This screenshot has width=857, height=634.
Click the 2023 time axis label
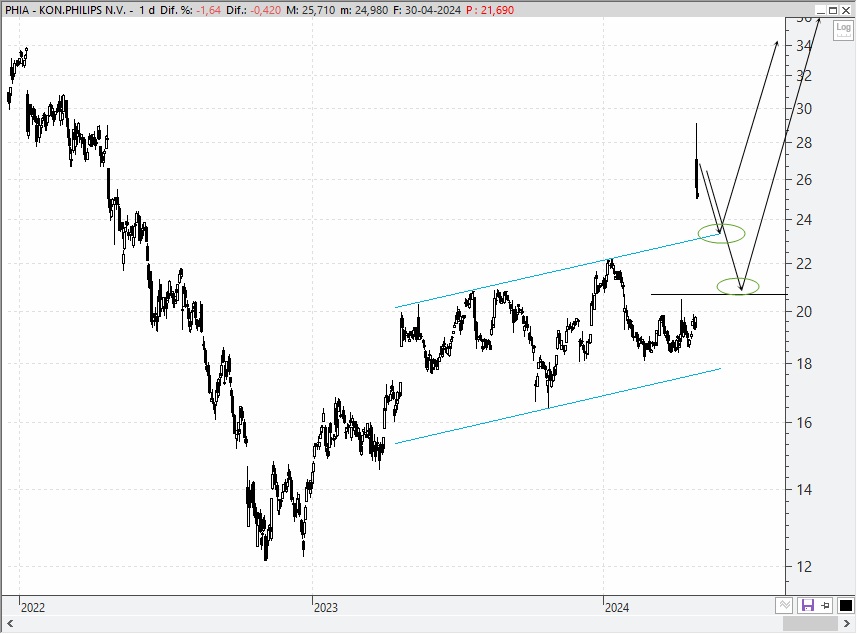pos(326,607)
